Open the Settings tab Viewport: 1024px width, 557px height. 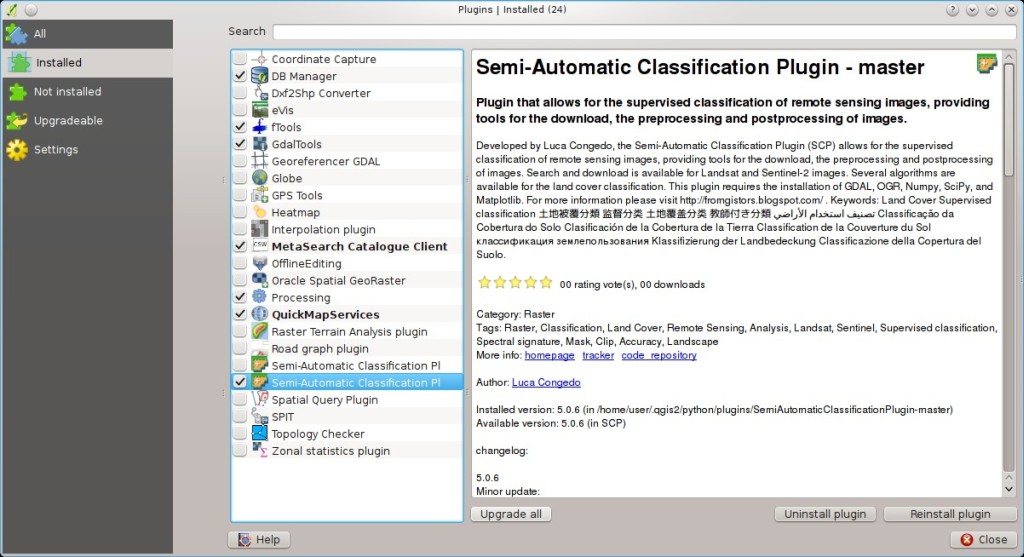87,150
